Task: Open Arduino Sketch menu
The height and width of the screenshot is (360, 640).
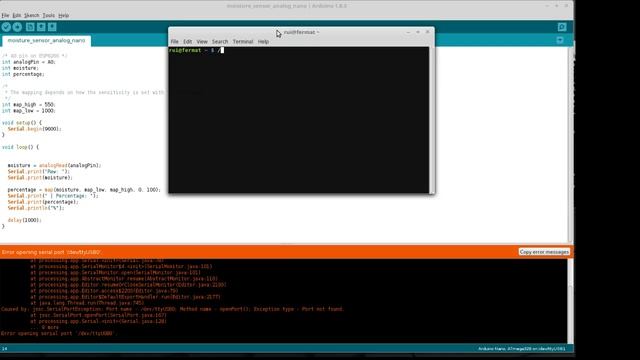Action: coord(31,16)
